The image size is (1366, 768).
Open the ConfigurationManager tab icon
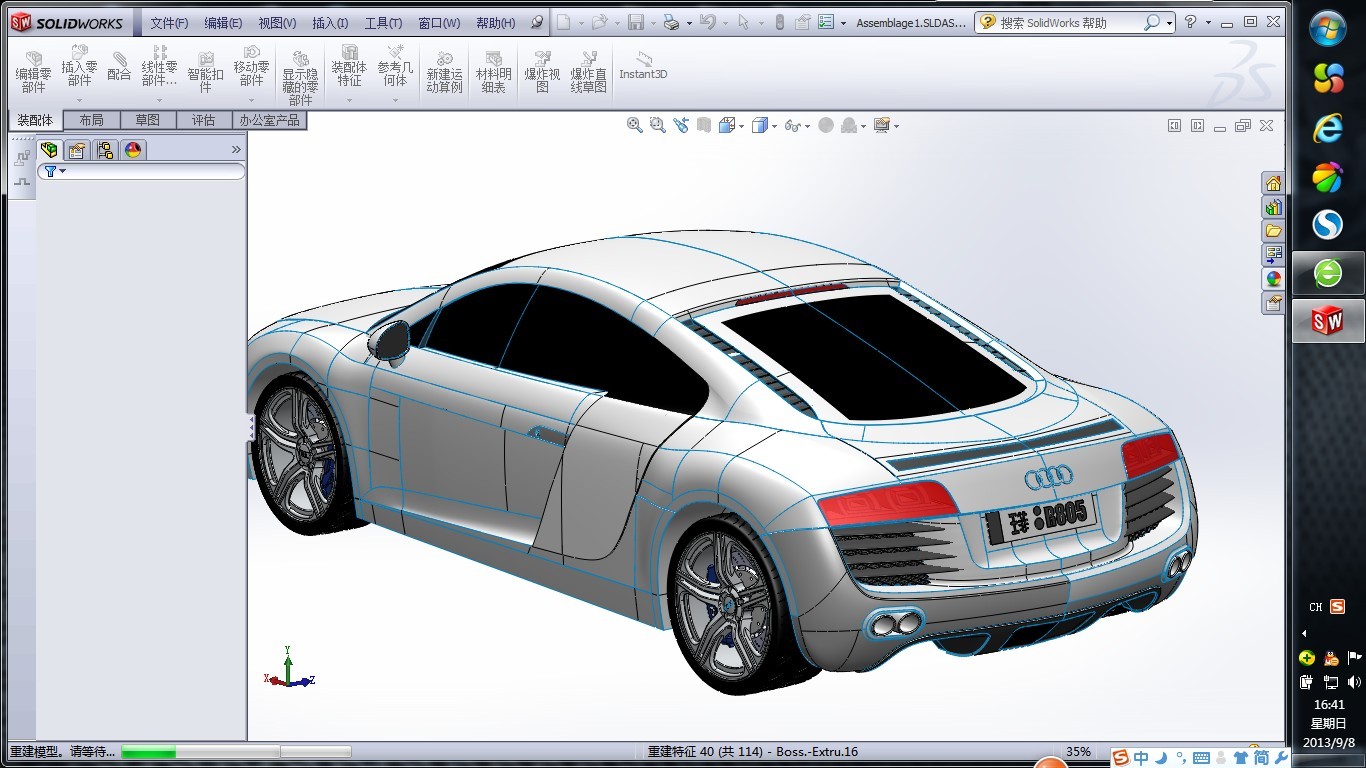pos(105,150)
